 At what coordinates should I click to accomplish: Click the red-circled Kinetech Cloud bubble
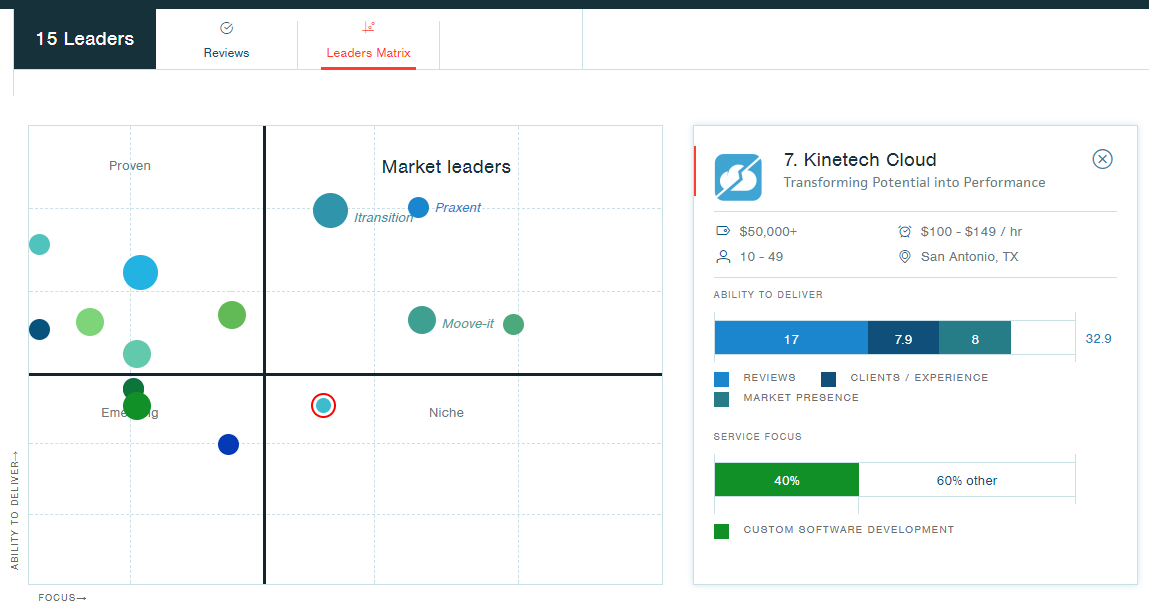[x=323, y=405]
